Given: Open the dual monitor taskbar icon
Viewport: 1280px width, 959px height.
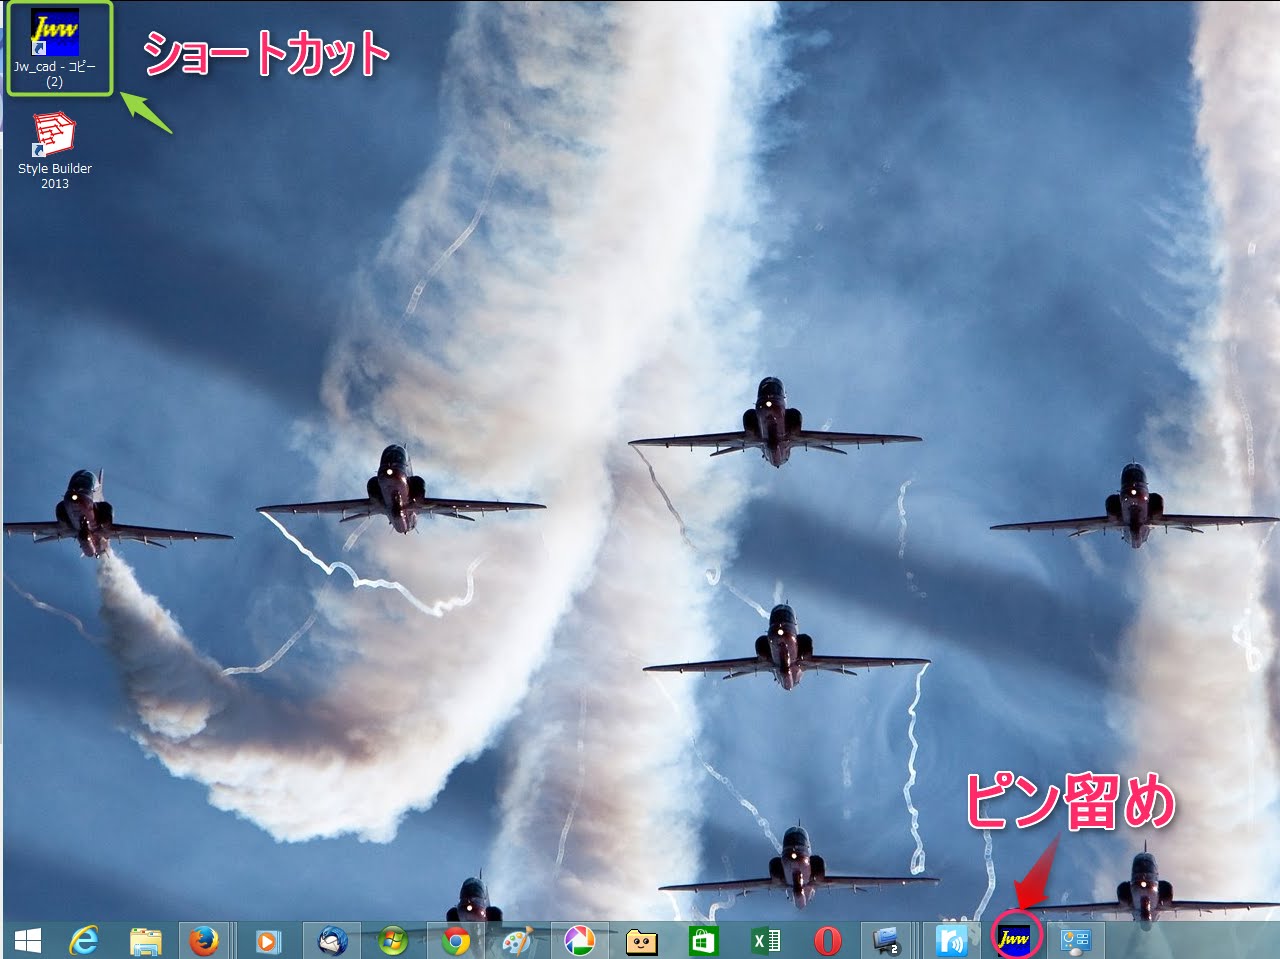Looking at the screenshot, I should [886, 941].
